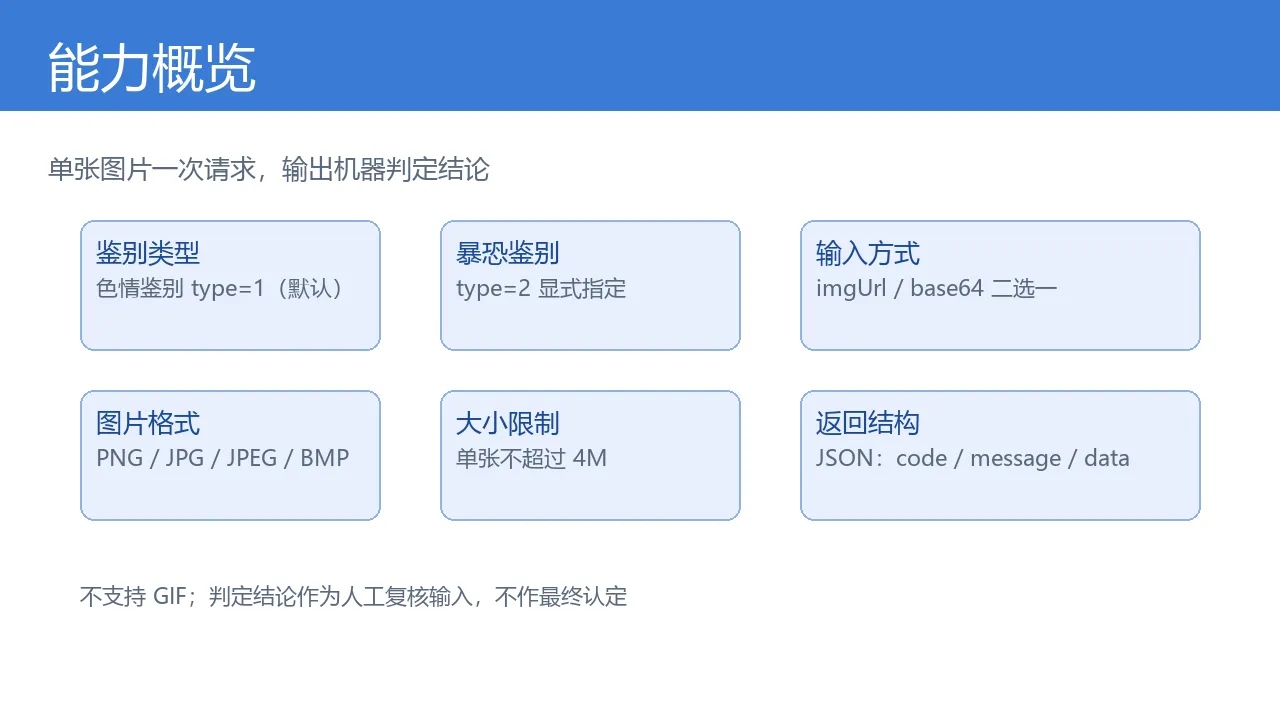The height and width of the screenshot is (720, 1280).
Task: Click the 返回结构 card heading
Action: click(868, 423)
